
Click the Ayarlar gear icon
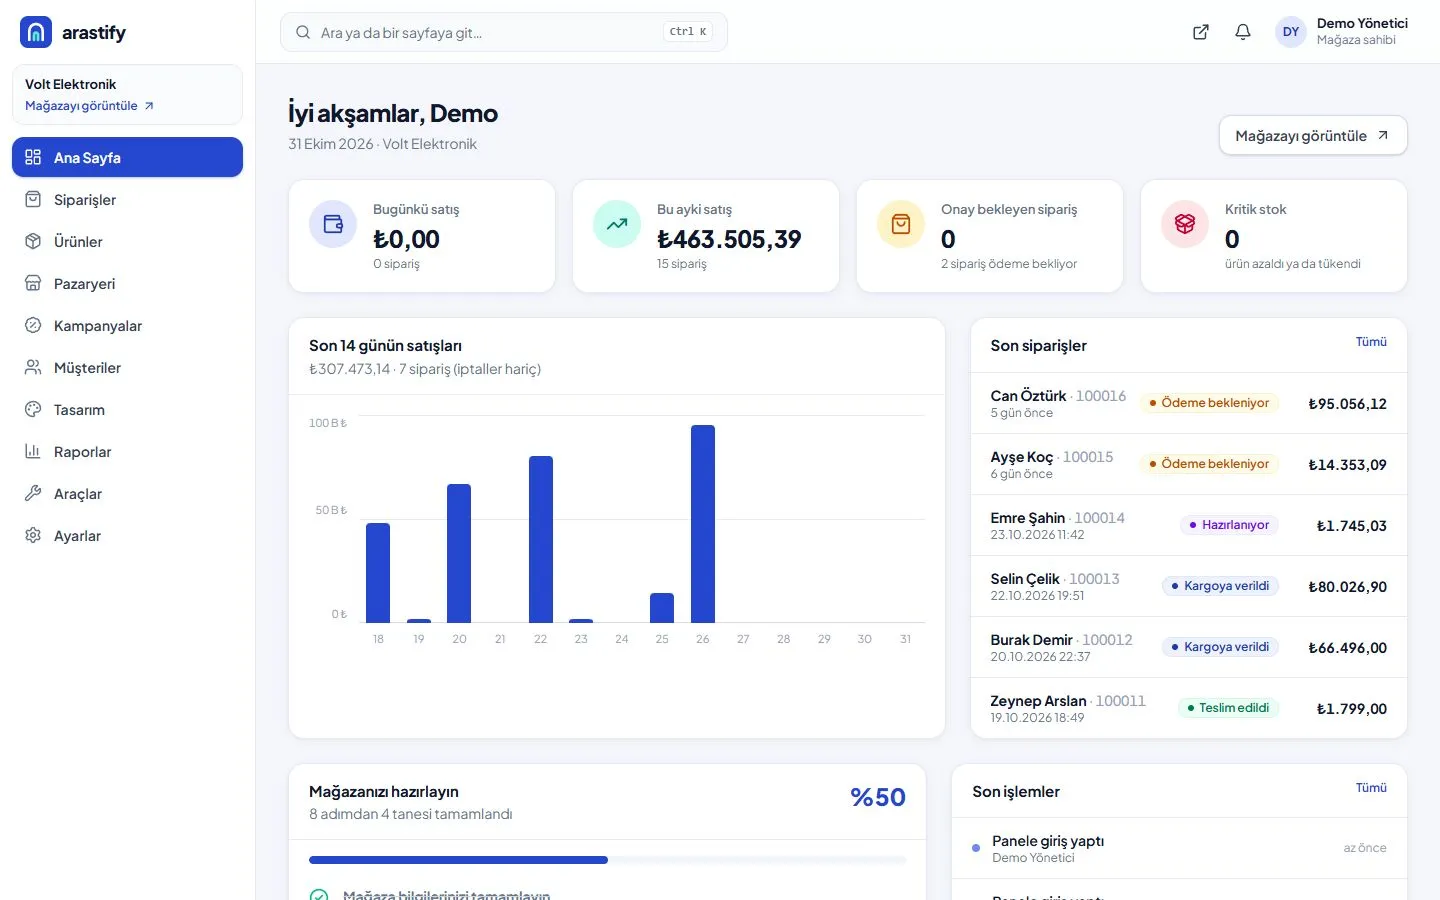(x=33, y=535)
